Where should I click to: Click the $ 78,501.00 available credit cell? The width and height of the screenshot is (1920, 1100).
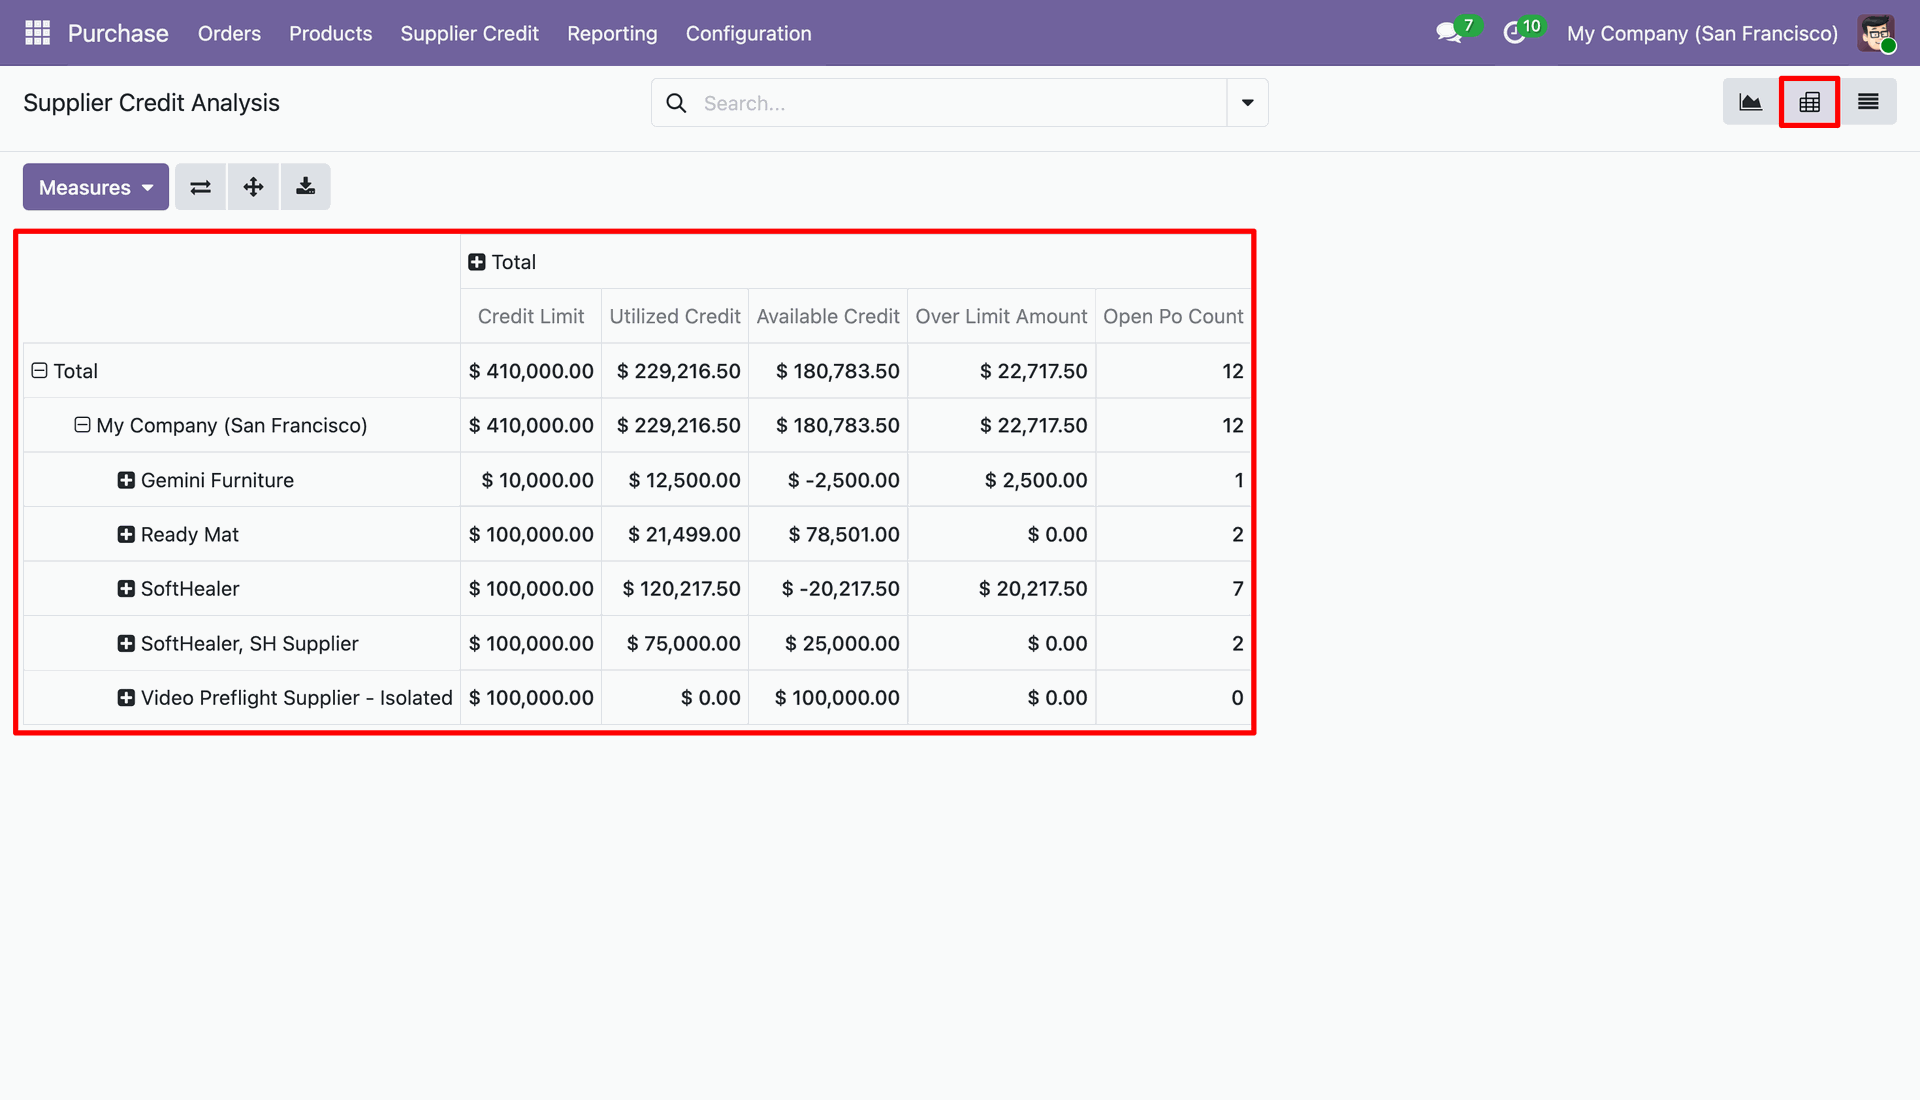pyautogui.click(x=828, y=534)
